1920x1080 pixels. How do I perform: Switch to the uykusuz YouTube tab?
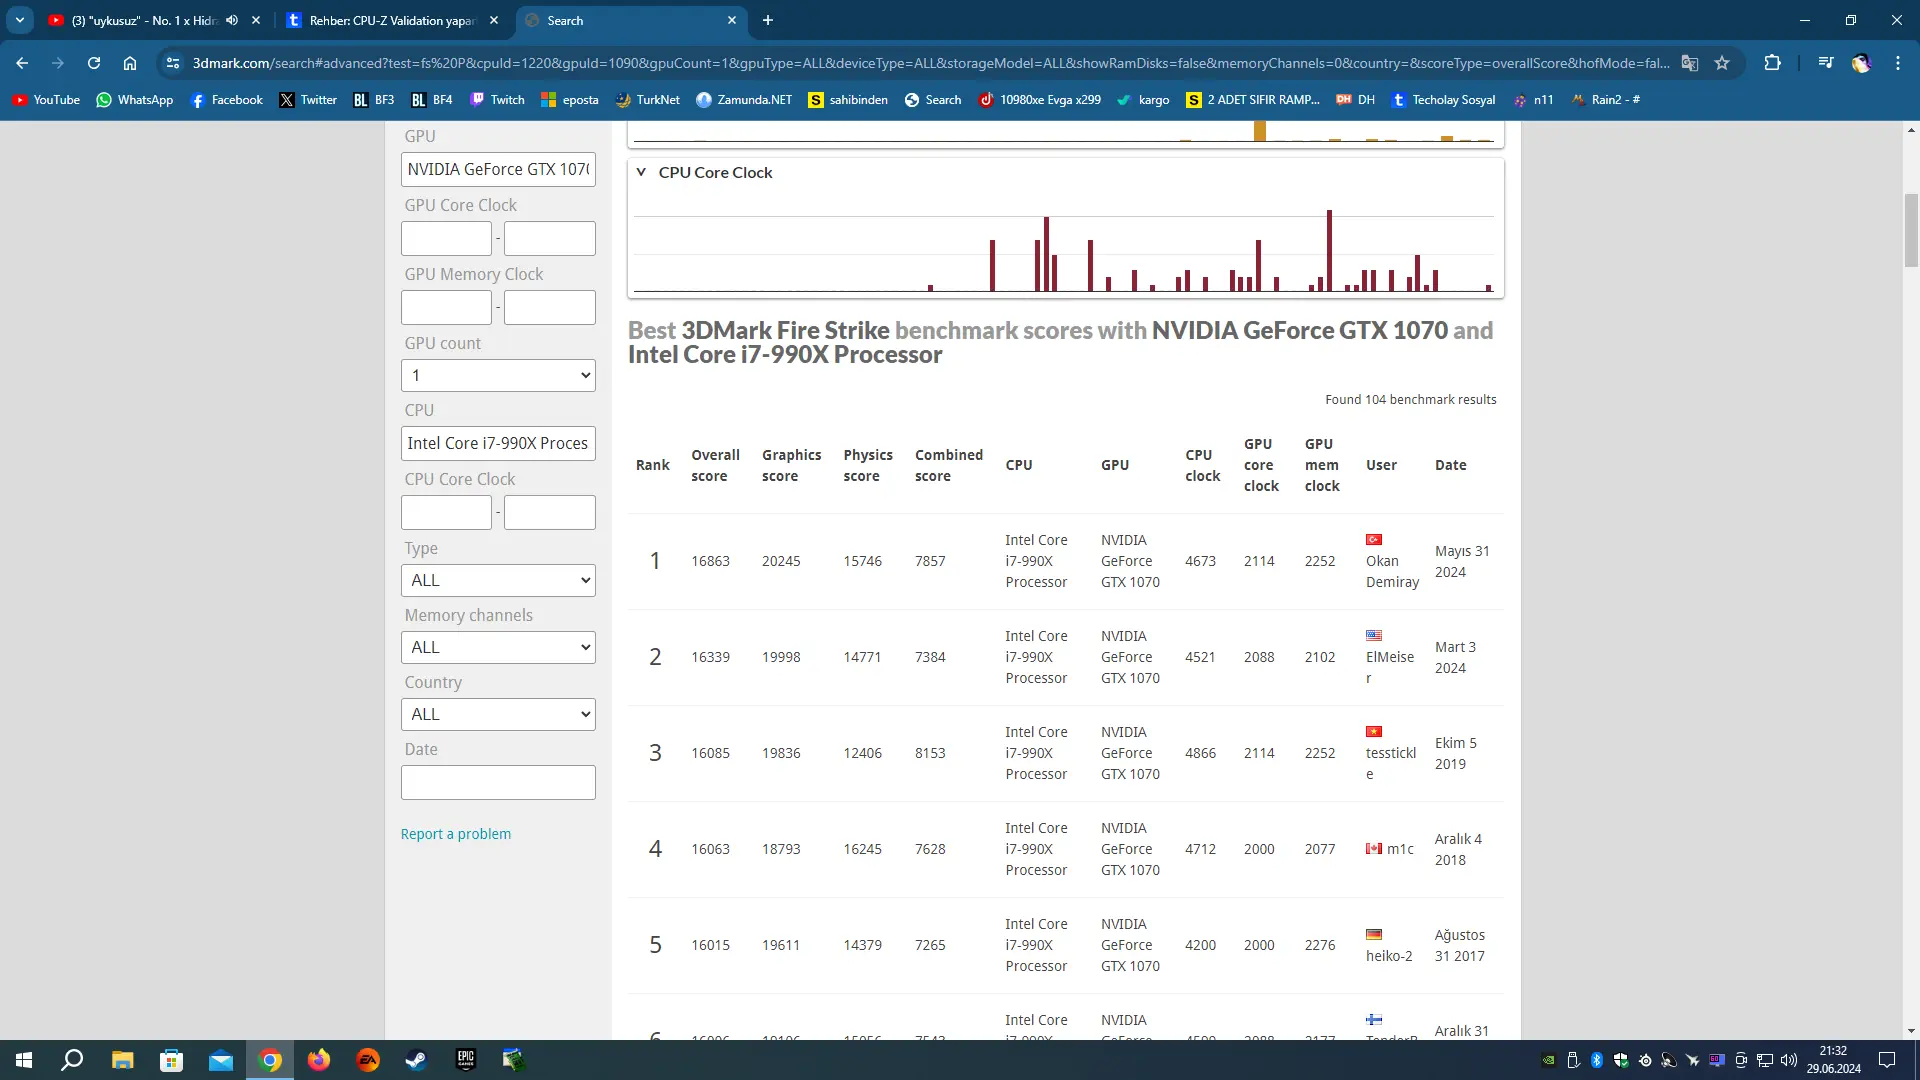pos(142,20)
